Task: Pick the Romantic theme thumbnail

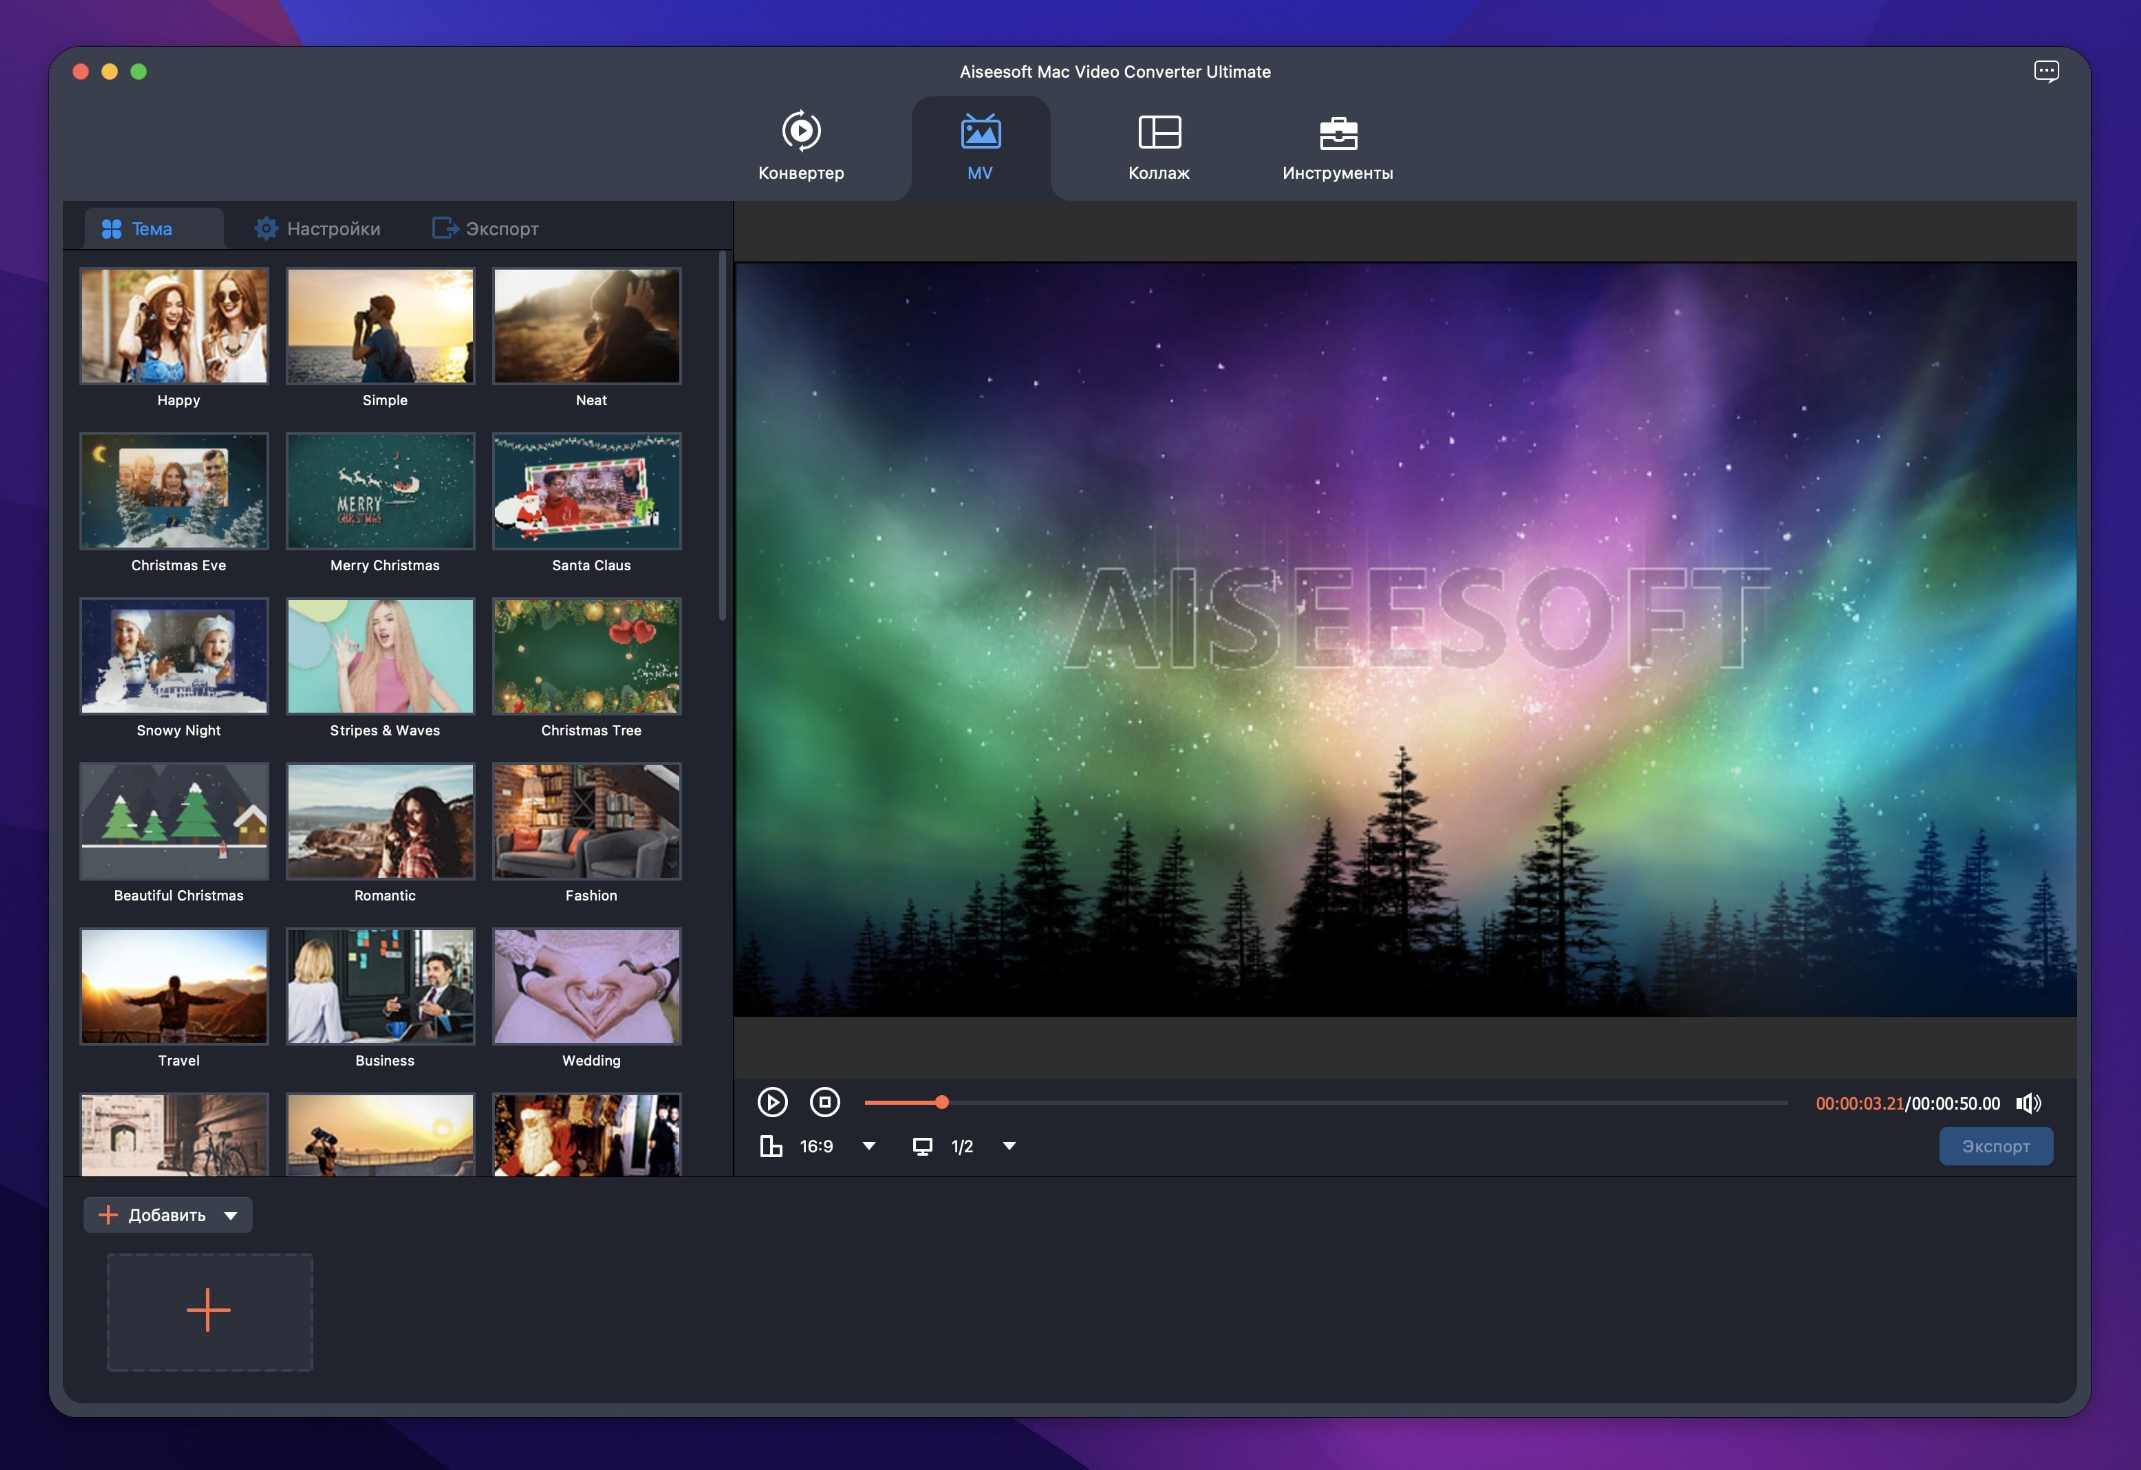Action: click(381, 821)
